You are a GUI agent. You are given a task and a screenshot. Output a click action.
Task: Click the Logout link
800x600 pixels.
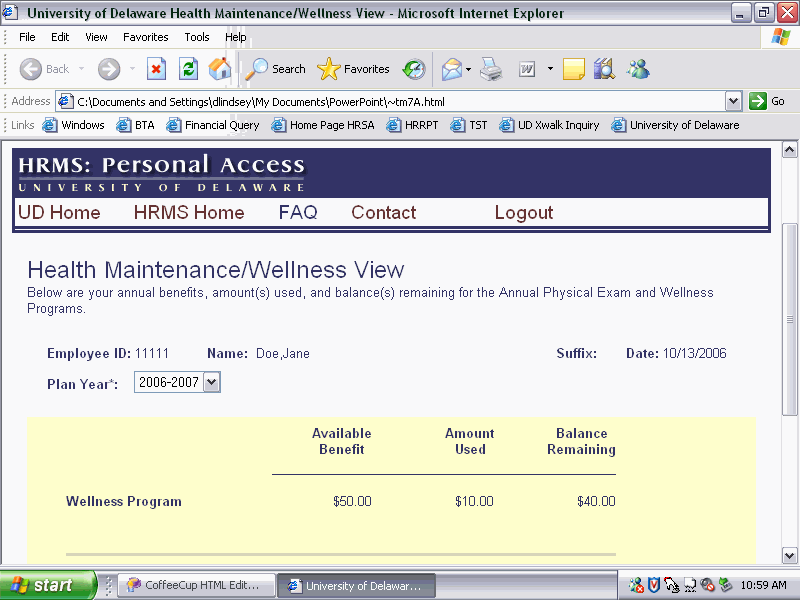pos(523,212)
